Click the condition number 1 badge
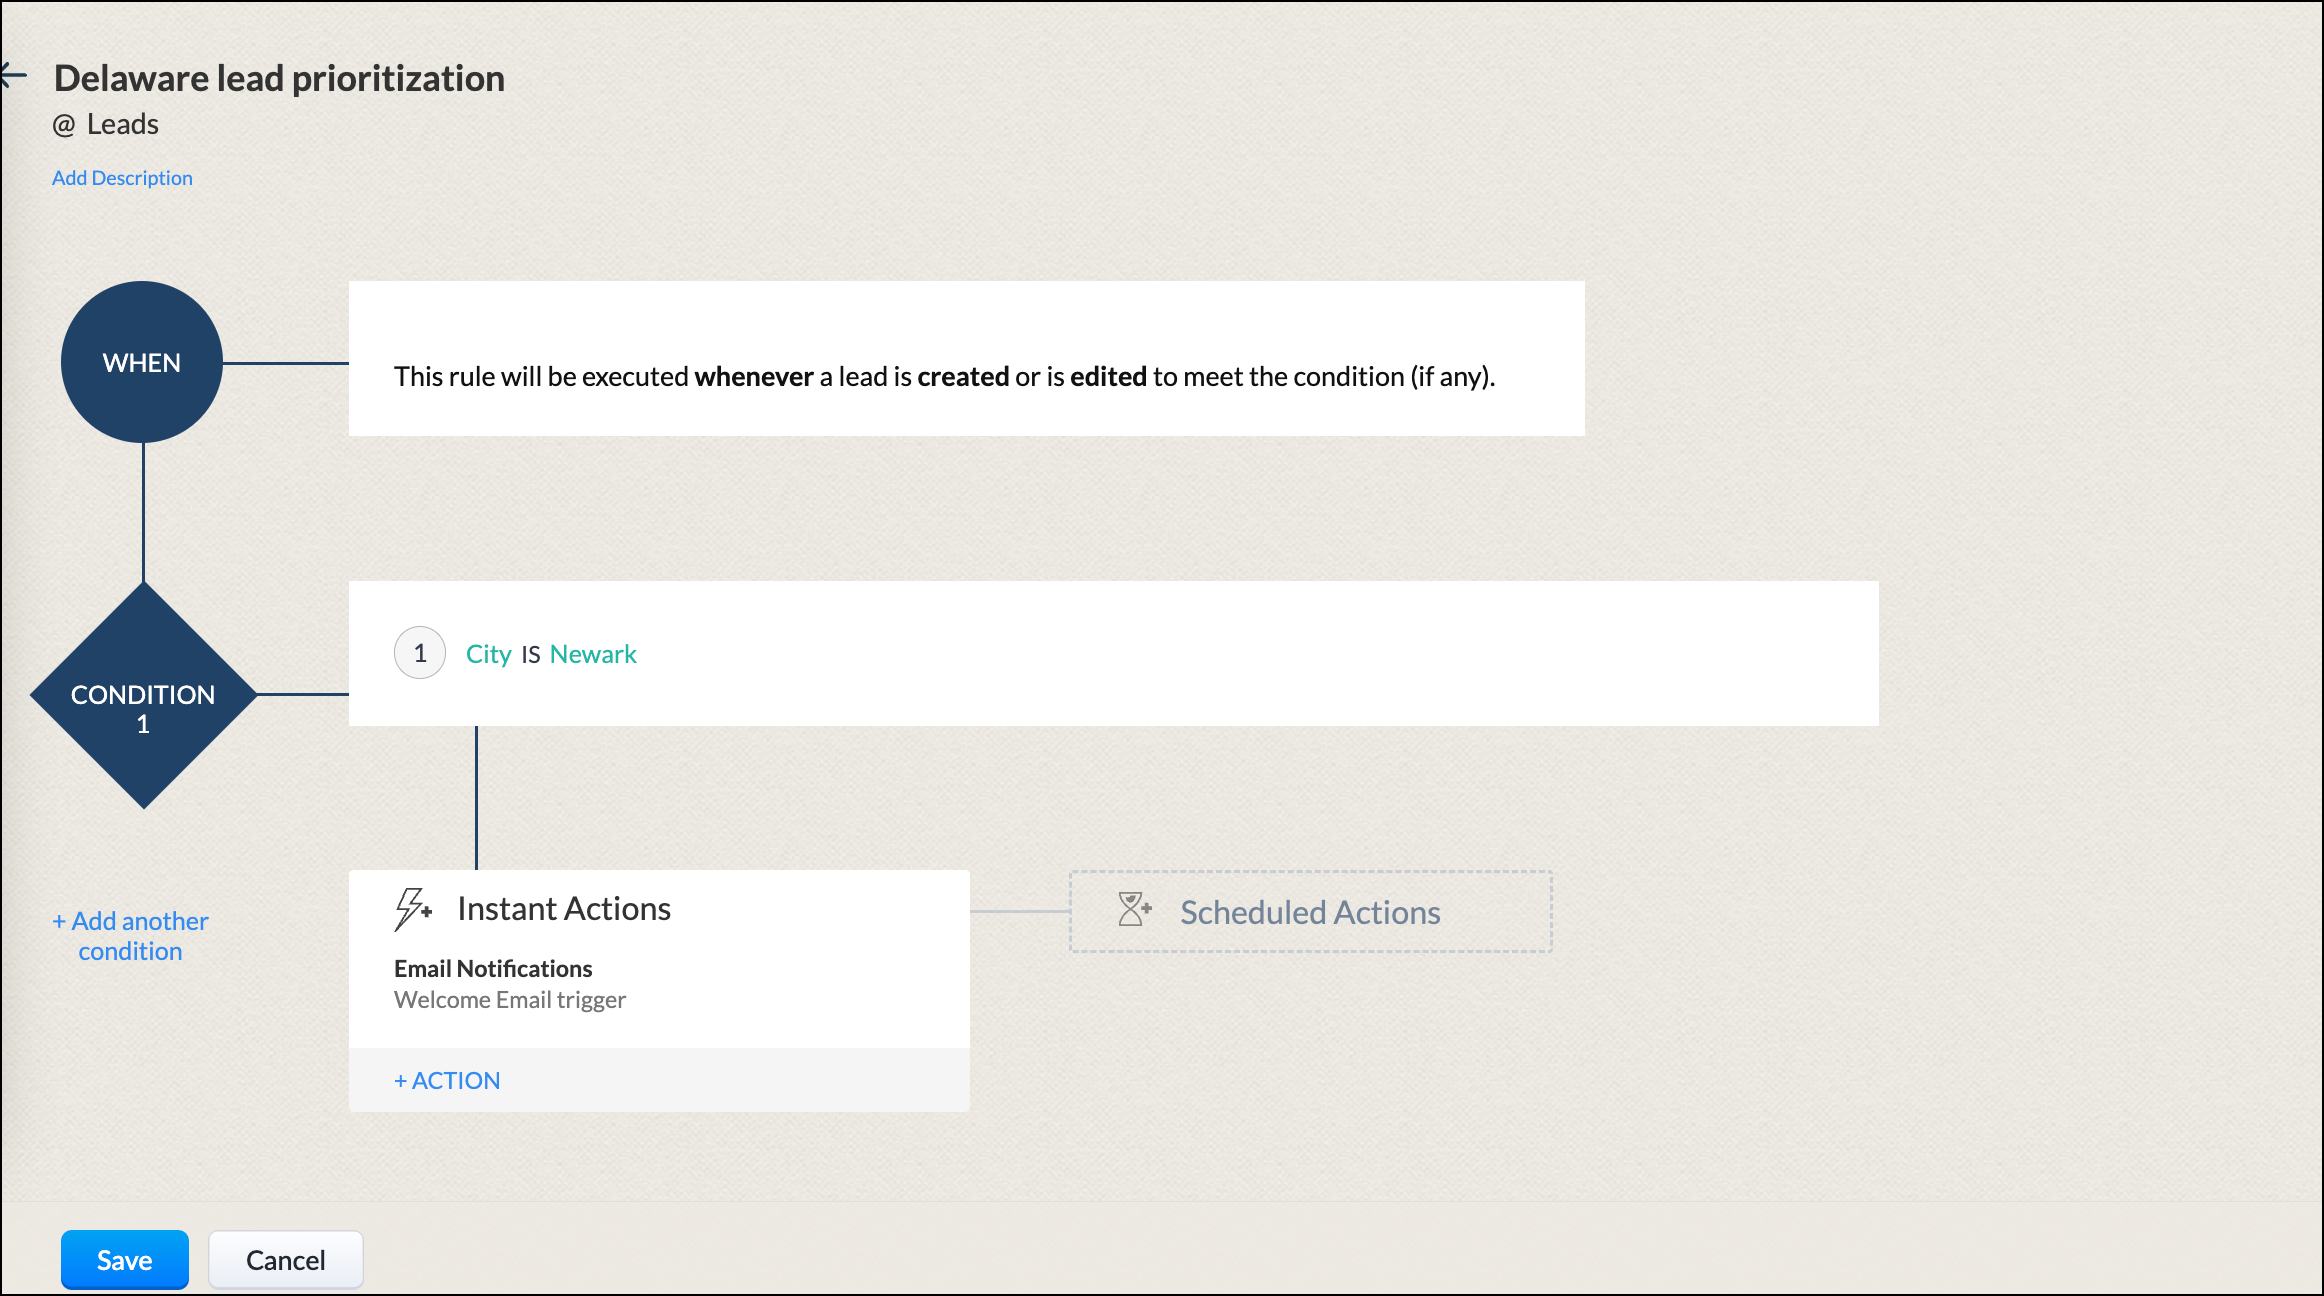Image resolution: width=2324 pixels, height=1296 pixels. point(420,654)
